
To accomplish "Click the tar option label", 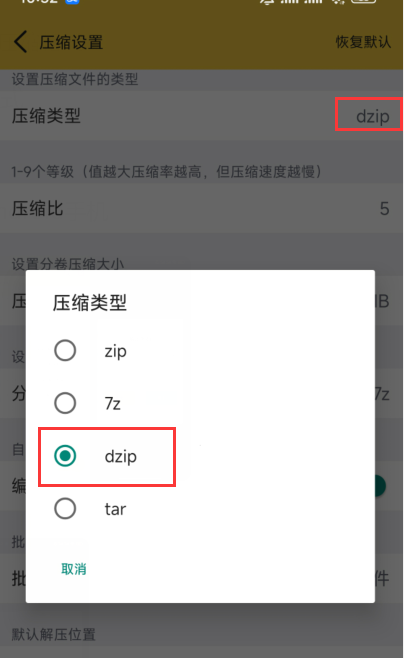I will (115, 509).
